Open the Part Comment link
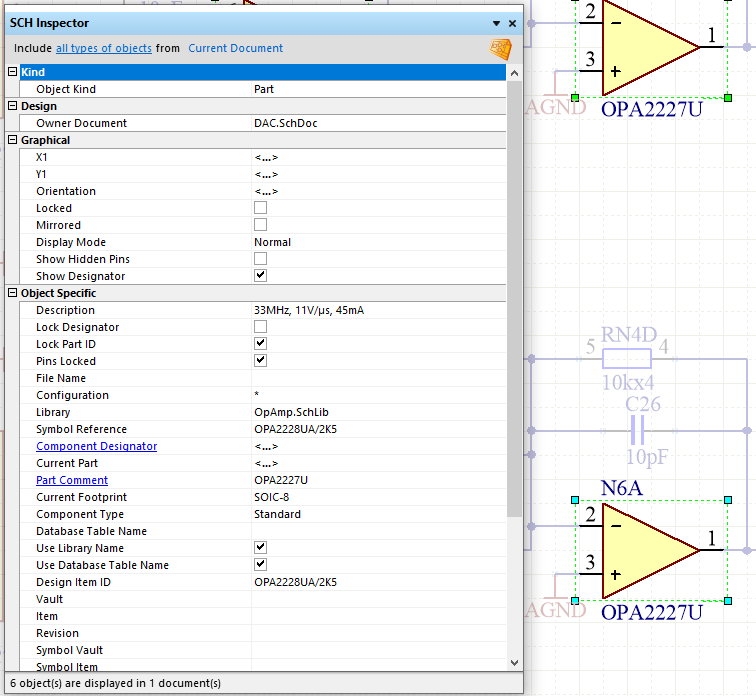Image resolution: width=756 pixels, height=696 pixels. 72,480
